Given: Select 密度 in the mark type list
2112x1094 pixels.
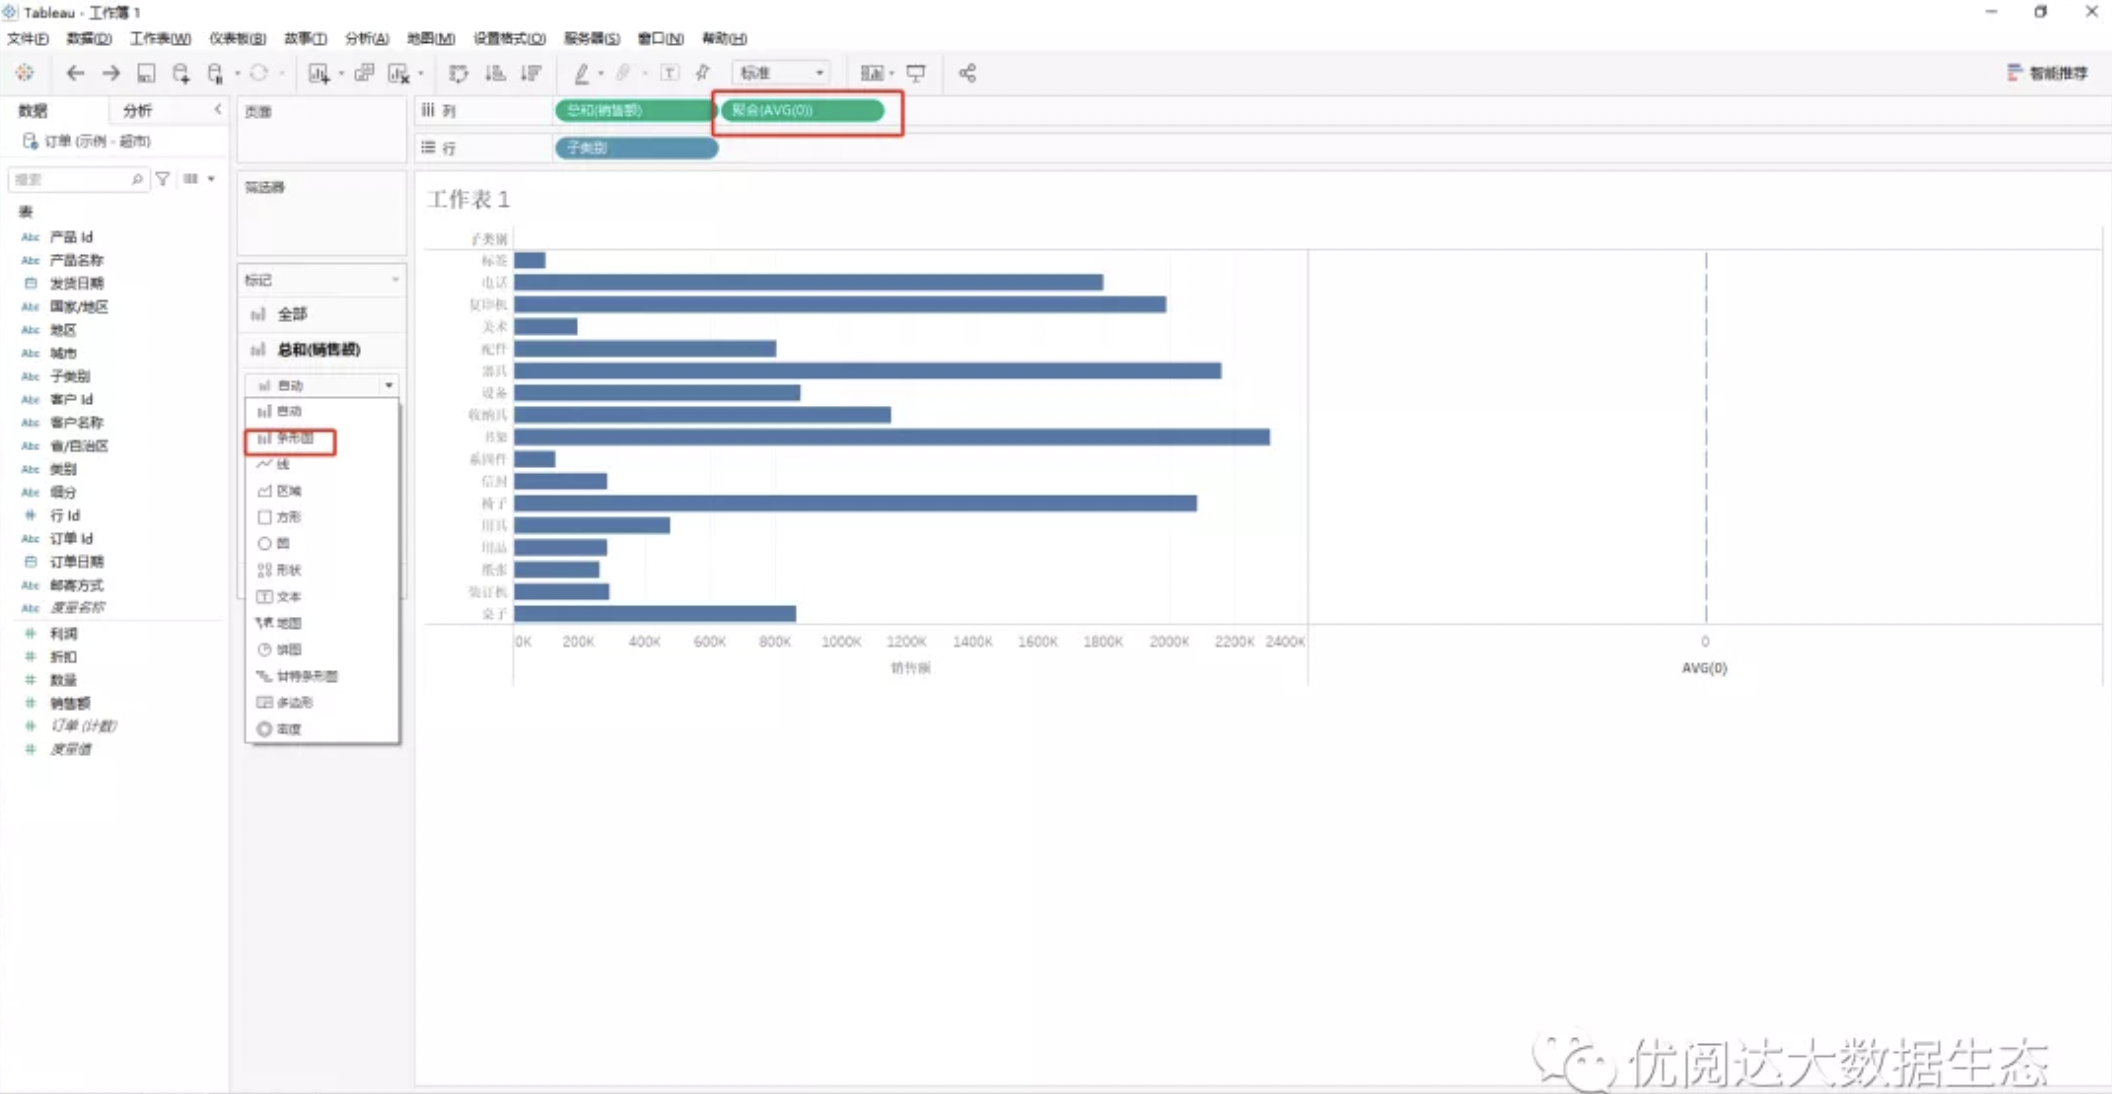Looking at the screenshot, I should pyautogui.click(x=321, y=729).
